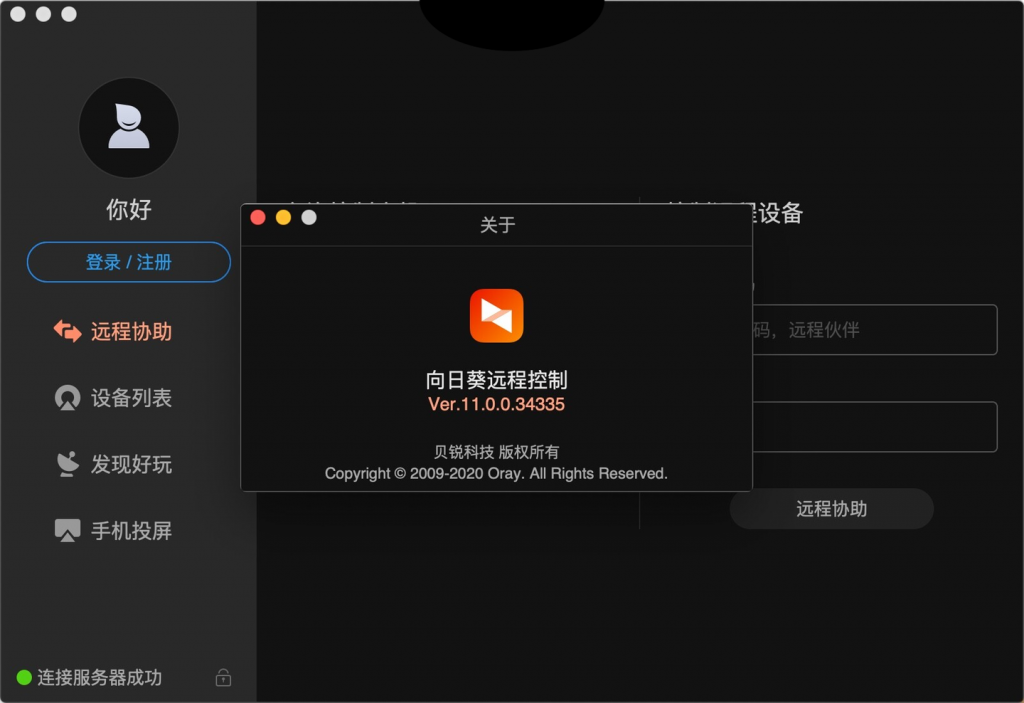
Task: Open the 发现好玩 sidebar menu label
Action: [x=131, y=464]
